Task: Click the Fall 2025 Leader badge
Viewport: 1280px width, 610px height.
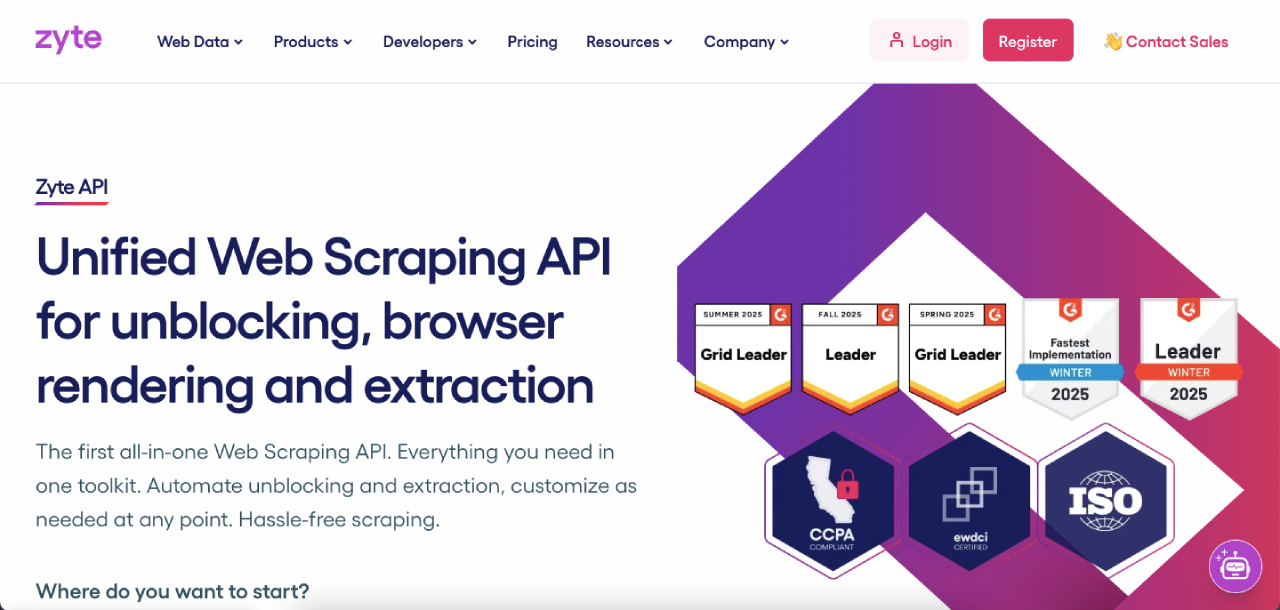Action: (850, 355)
